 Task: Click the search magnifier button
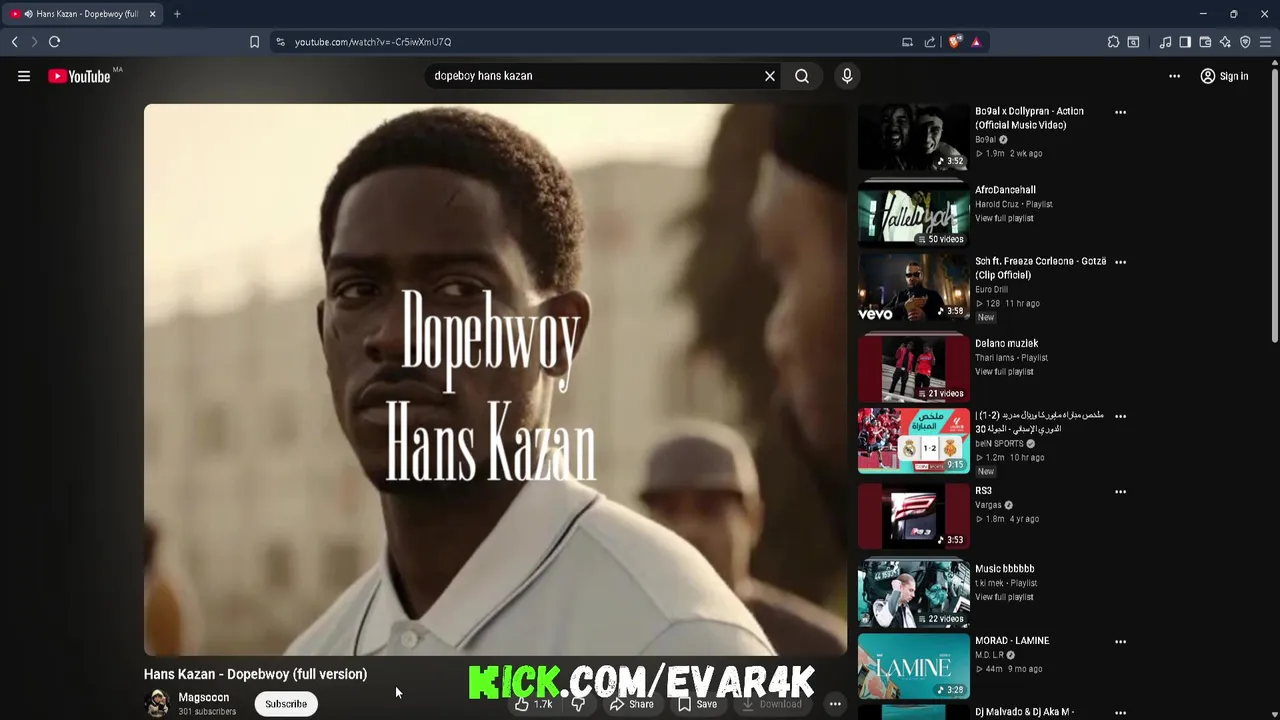tap(802, 76)
